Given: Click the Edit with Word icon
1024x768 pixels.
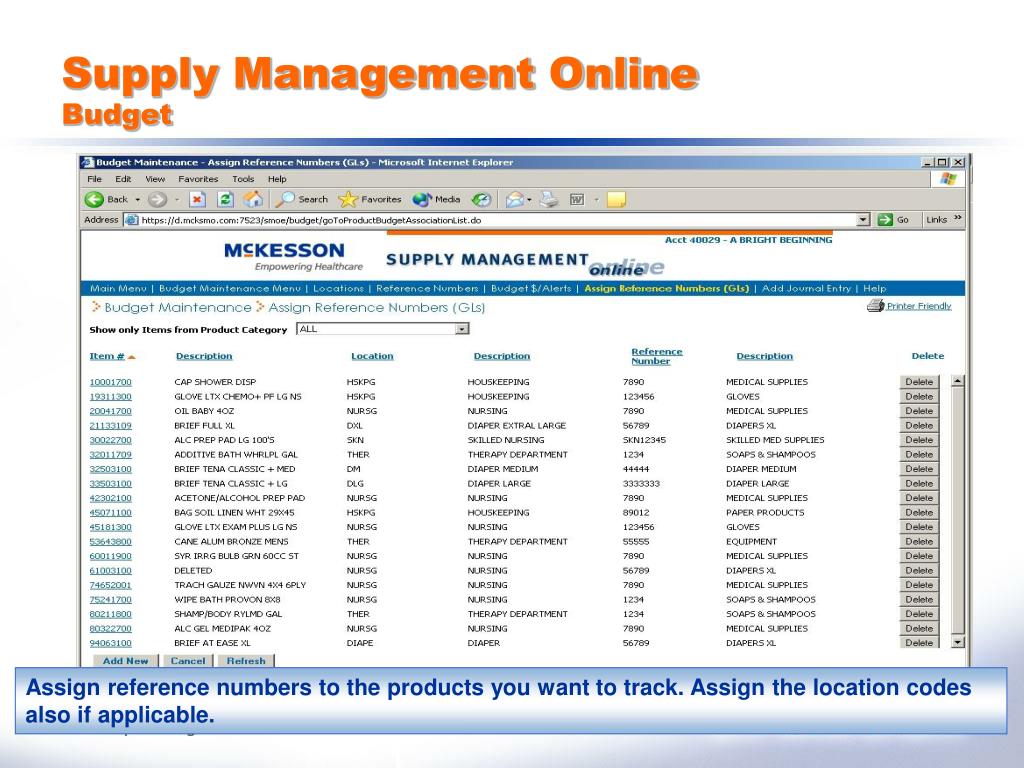Looking at the screenshot, I should coord(577,199).
